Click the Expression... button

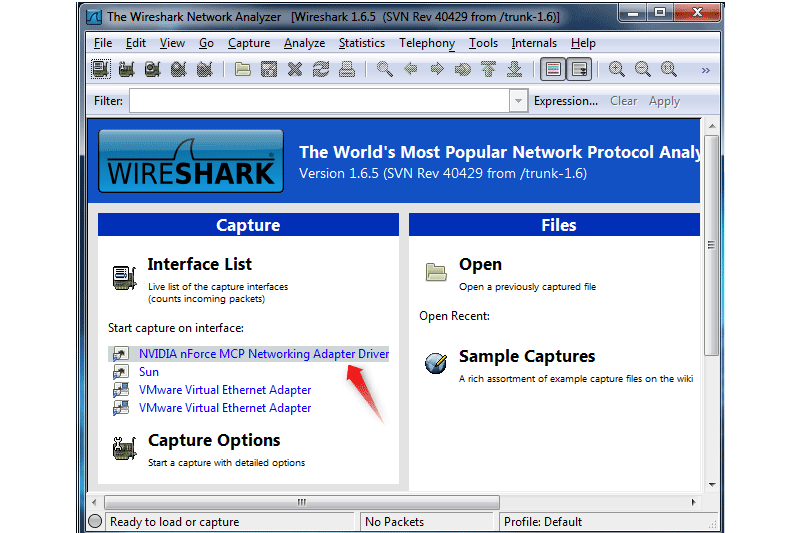coord(566,101)
